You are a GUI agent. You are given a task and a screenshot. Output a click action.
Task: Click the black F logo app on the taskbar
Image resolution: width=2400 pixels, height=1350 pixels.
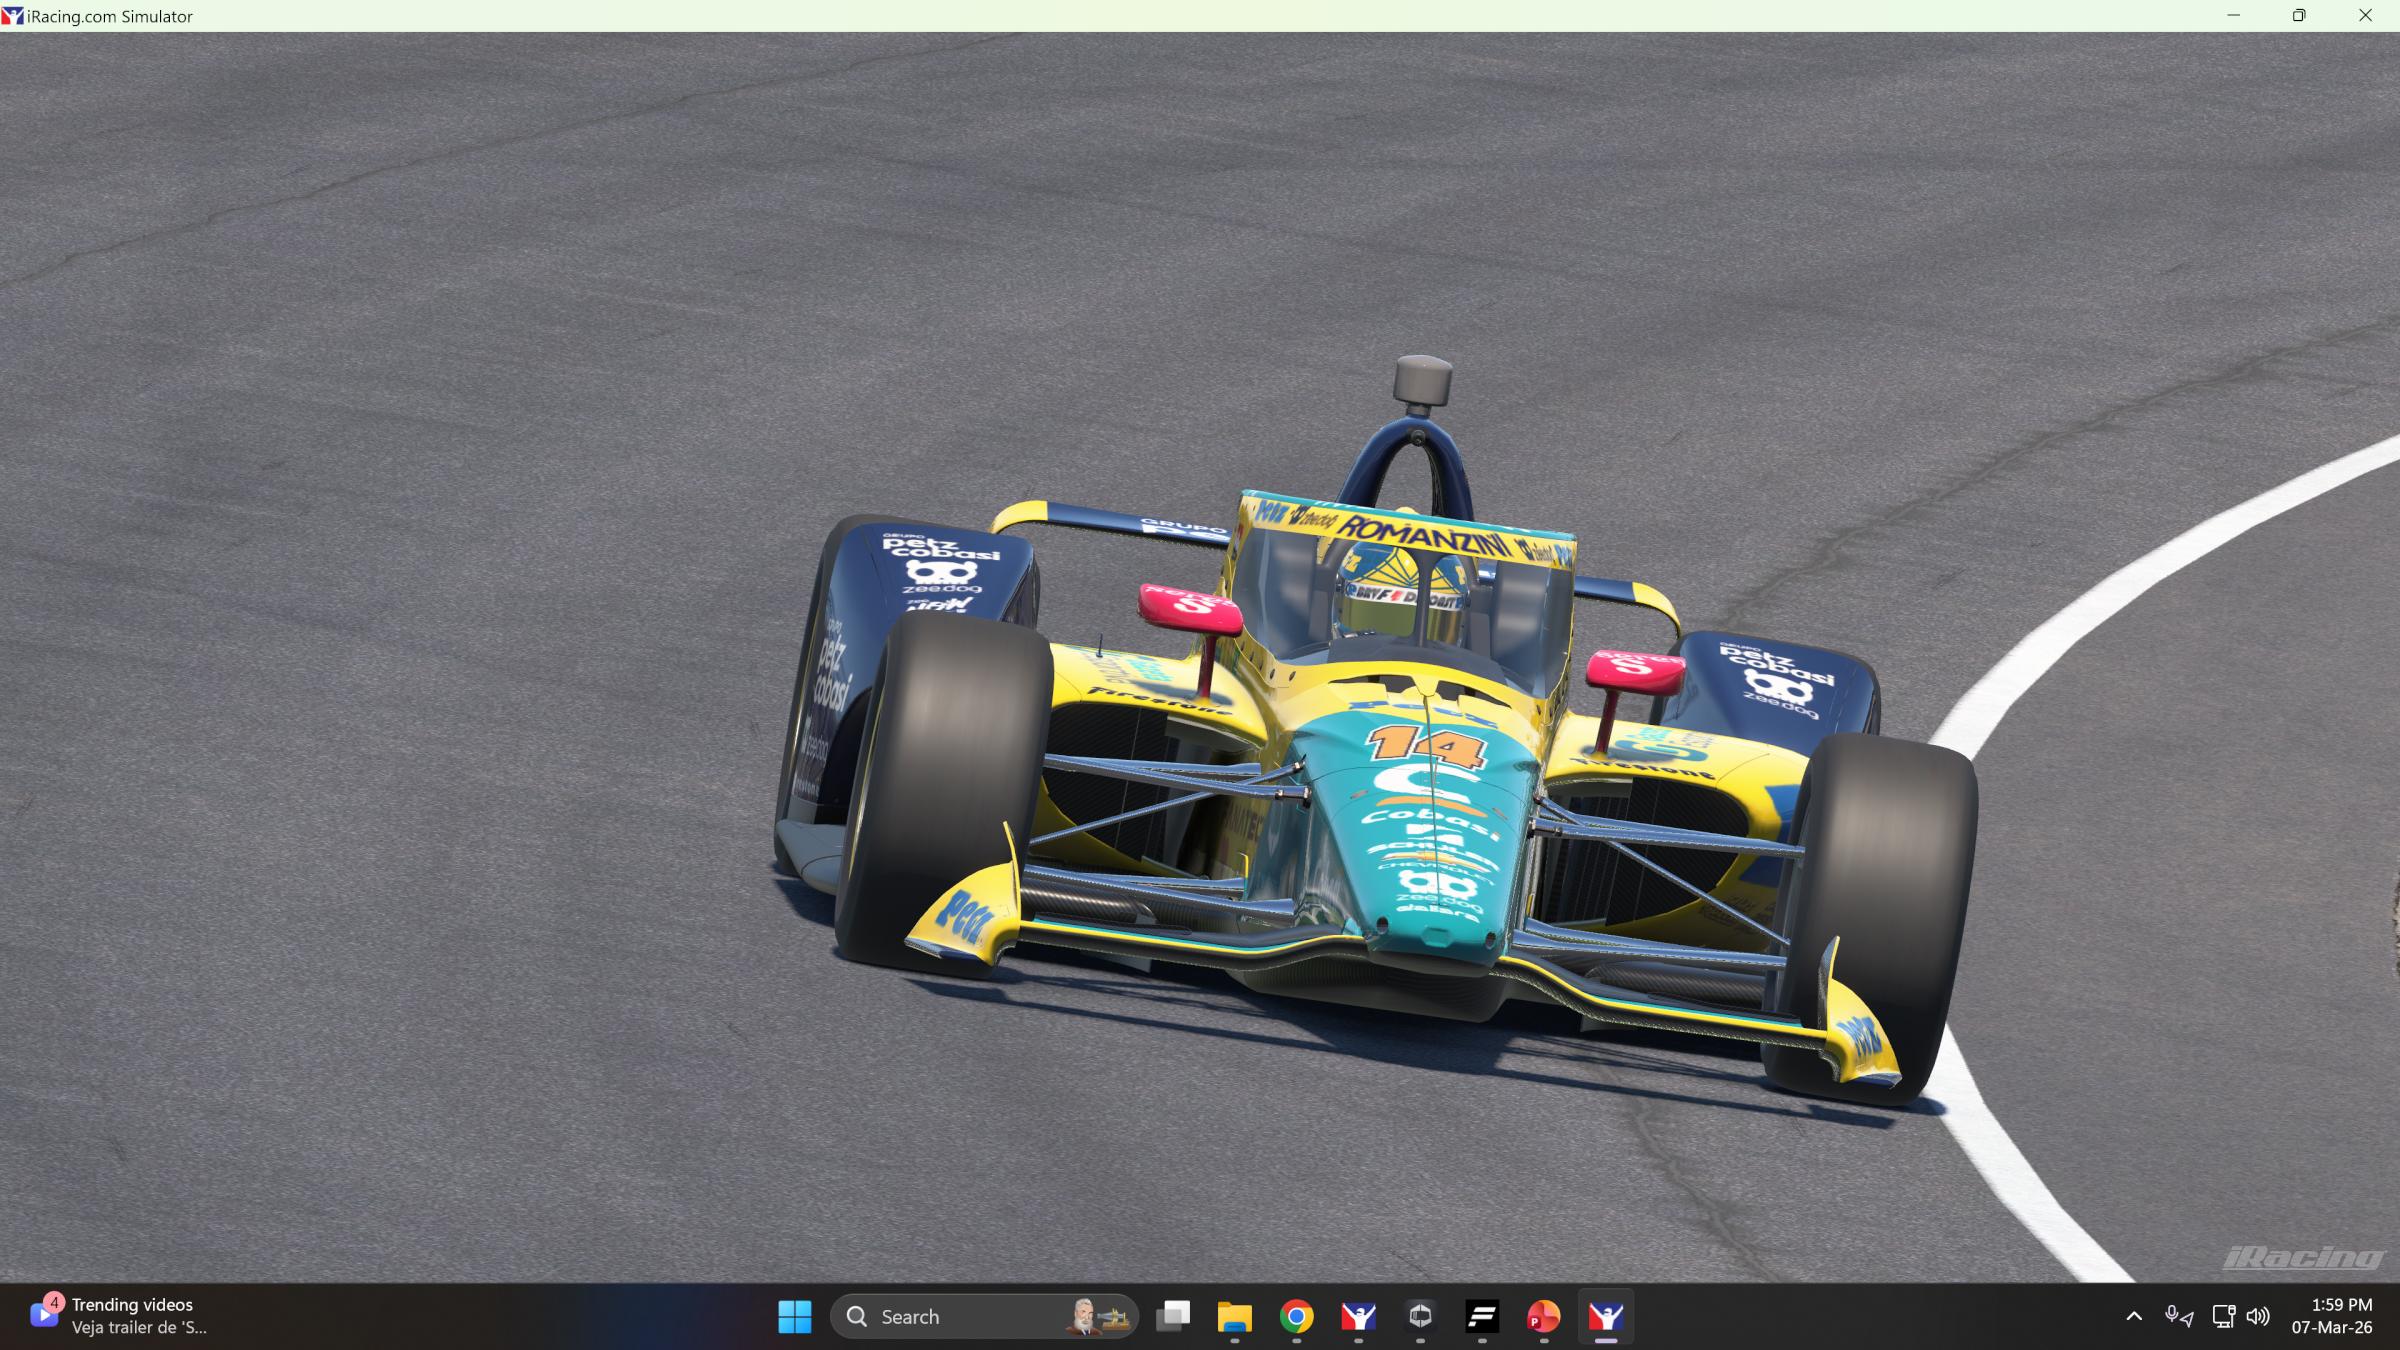tap(1481, 1316)
